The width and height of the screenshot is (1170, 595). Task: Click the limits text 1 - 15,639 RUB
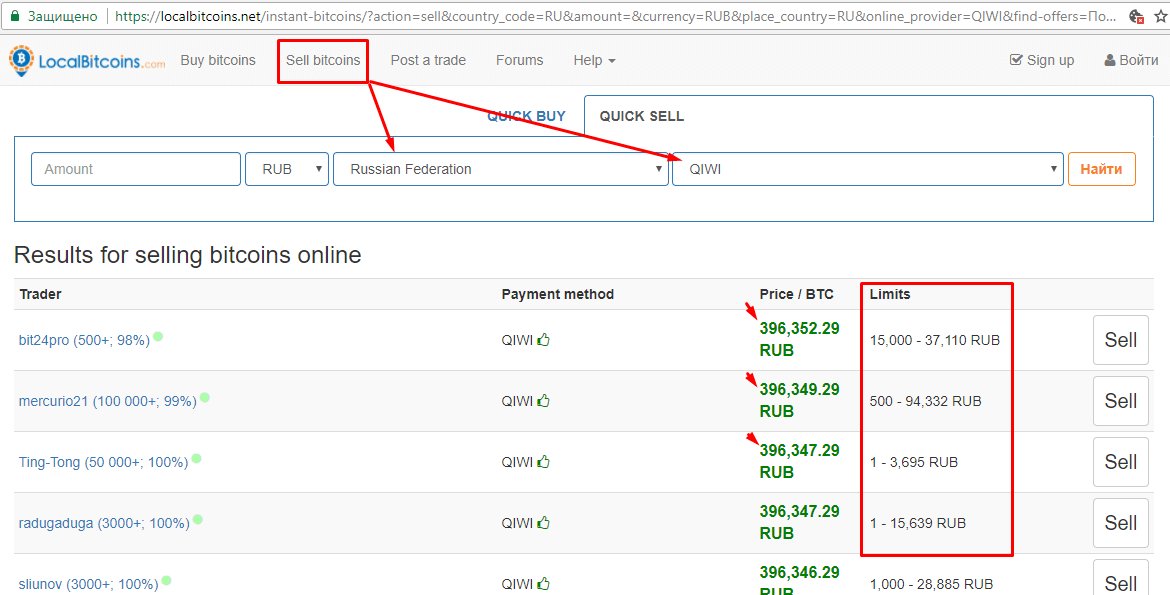point(918,524)
